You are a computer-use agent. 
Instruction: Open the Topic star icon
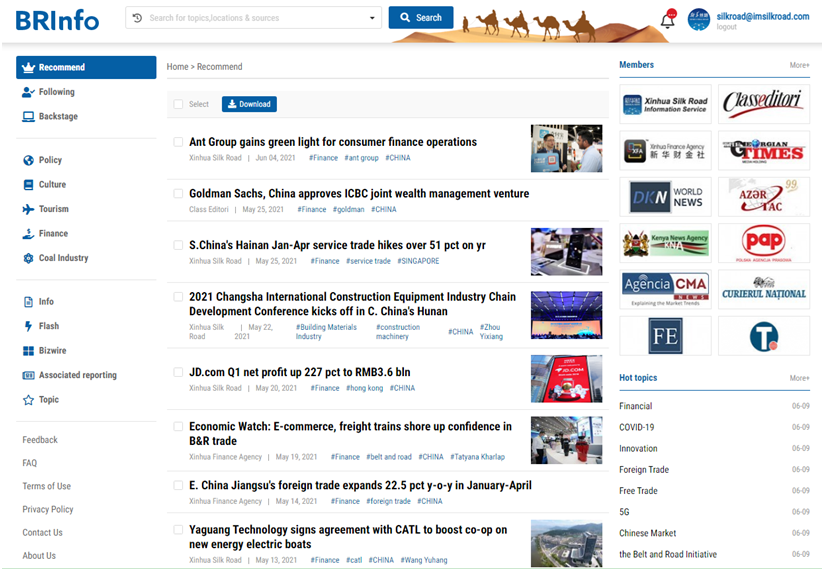(29, 400)
